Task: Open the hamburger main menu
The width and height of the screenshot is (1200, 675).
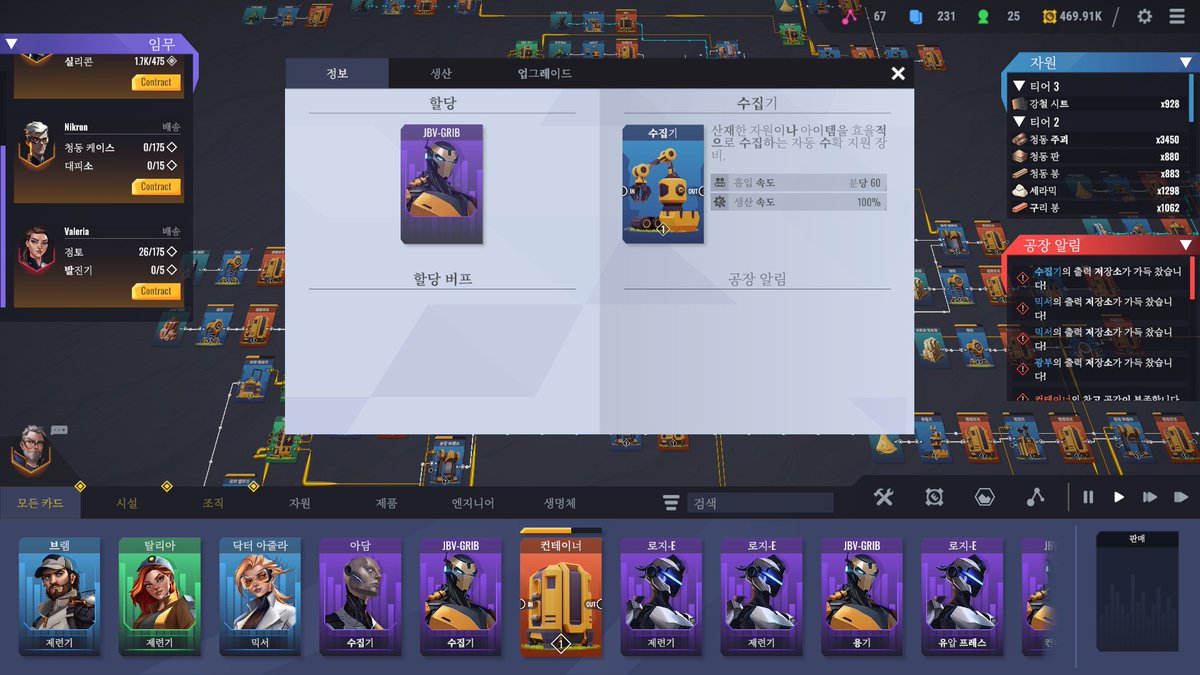Action: coord(1177,16)
